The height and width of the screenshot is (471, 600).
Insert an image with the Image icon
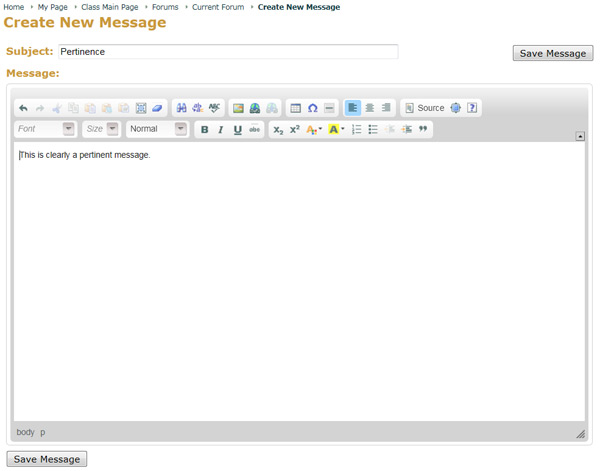click(238, 108)
